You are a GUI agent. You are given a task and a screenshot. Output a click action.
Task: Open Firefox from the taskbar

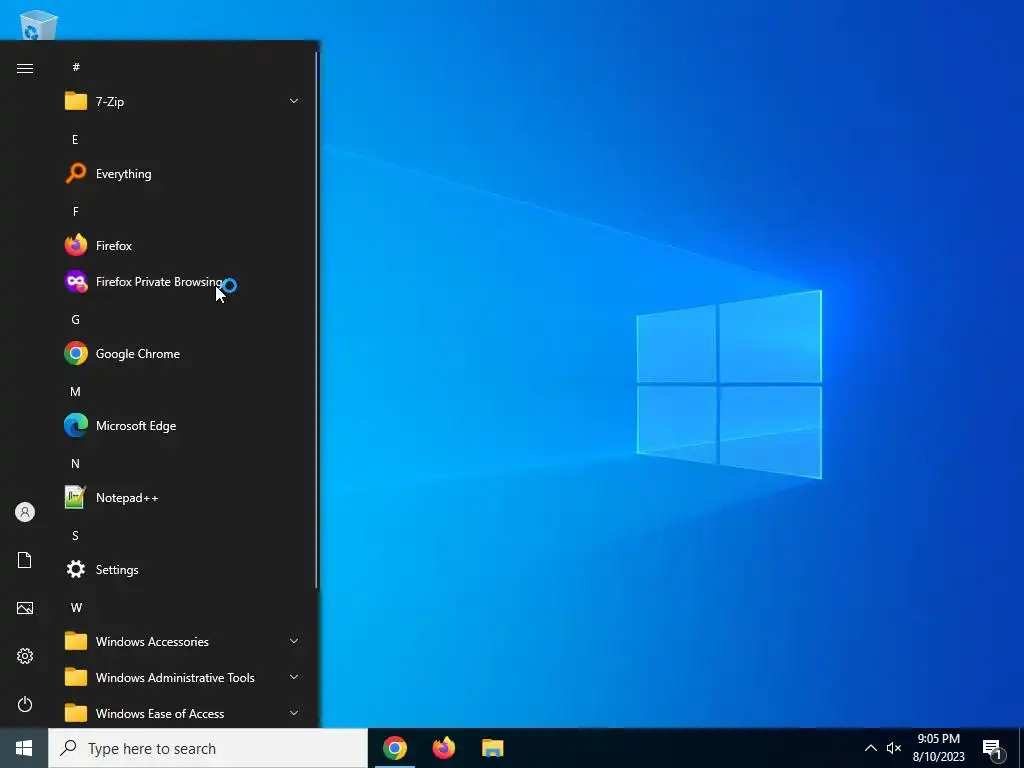coord(443,748)
